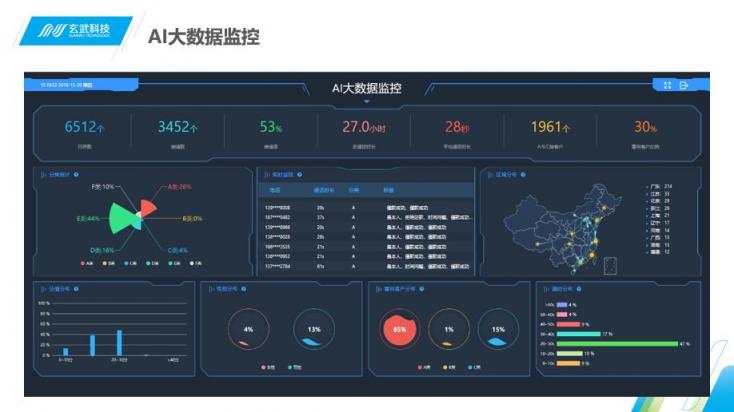
Task: Click the blue logo in the slide corner
Action: (x=76, y=30)
